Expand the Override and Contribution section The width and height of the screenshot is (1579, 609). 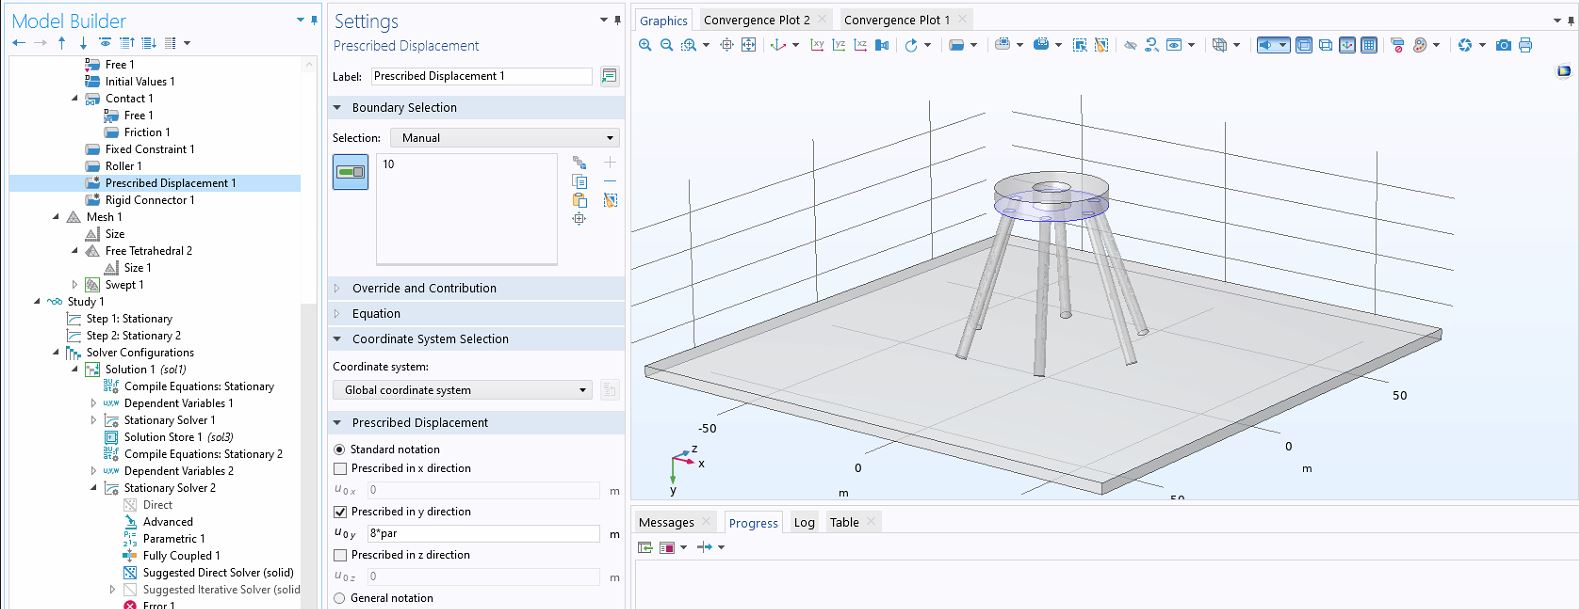click(424, 288)
